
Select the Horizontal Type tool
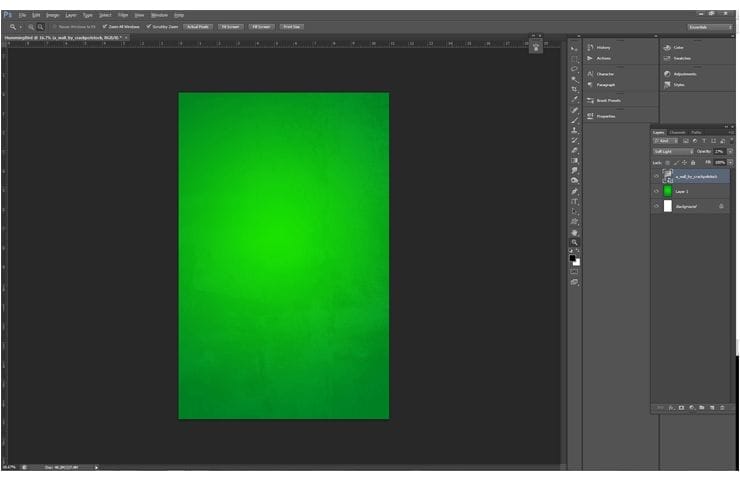[x=574, y=201]
